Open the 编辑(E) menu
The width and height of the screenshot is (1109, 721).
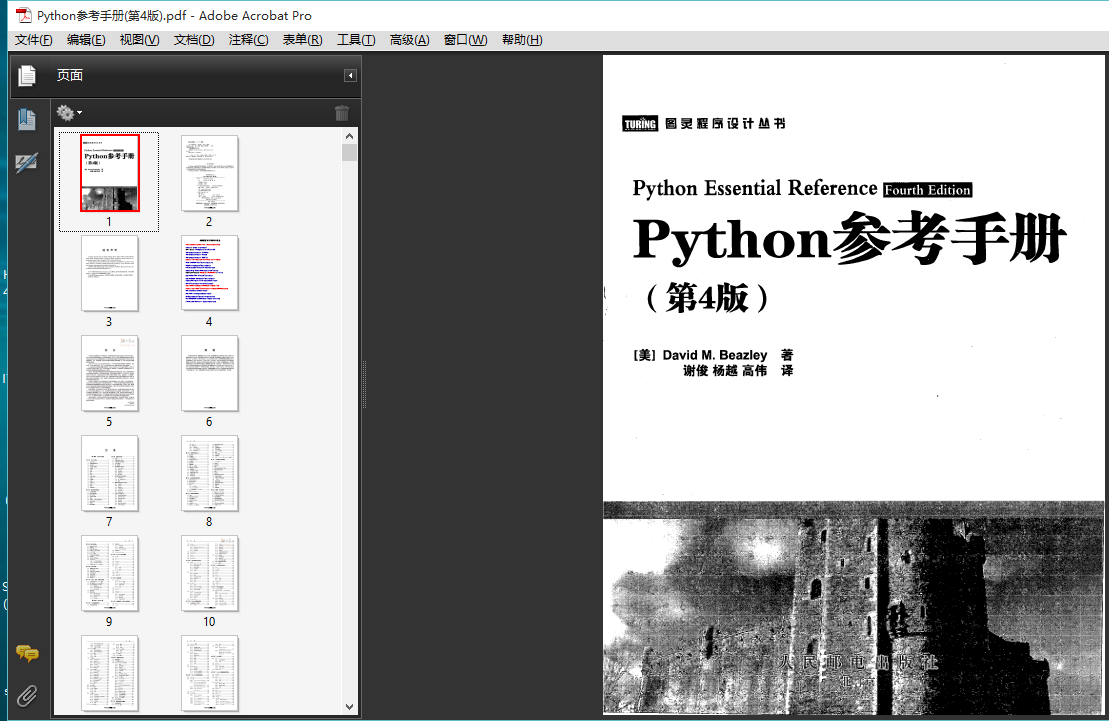86,40
